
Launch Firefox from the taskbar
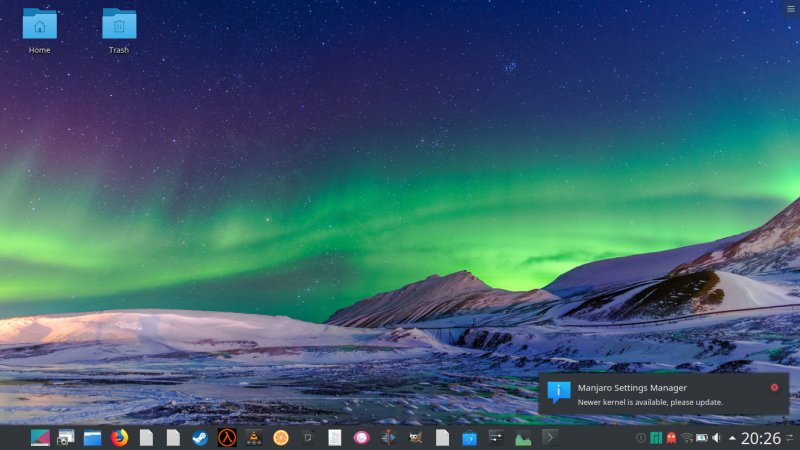pos(119,438)
